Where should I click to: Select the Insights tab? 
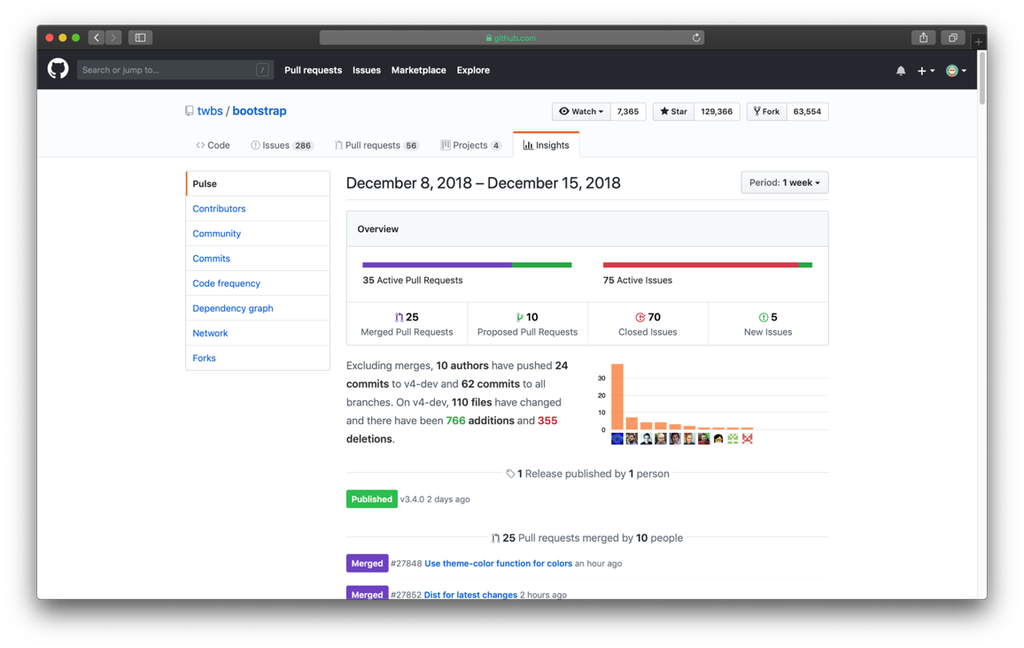[546, 145]
